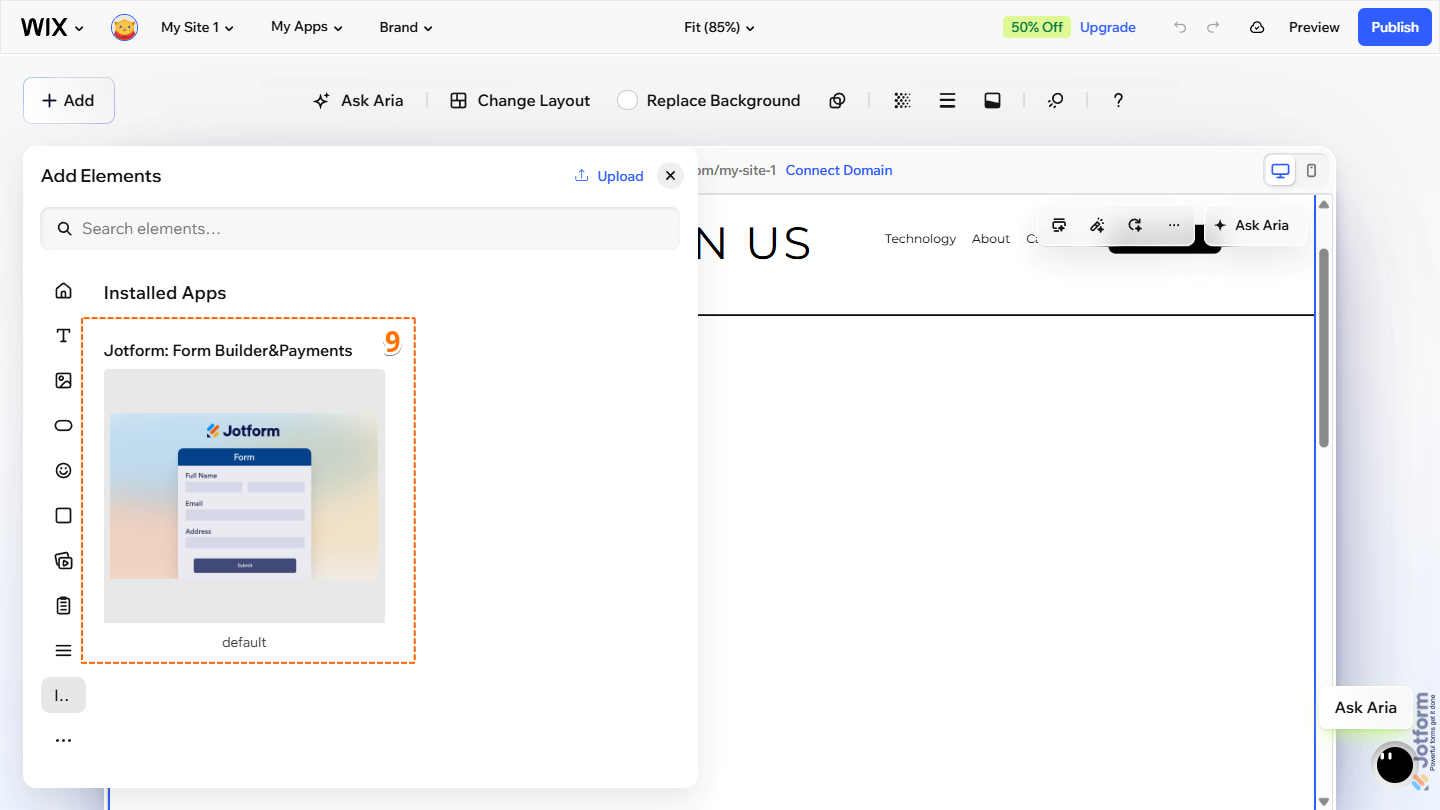Click the account avatar icon
The image size is (1440, 810).
(x=124, y=28)
